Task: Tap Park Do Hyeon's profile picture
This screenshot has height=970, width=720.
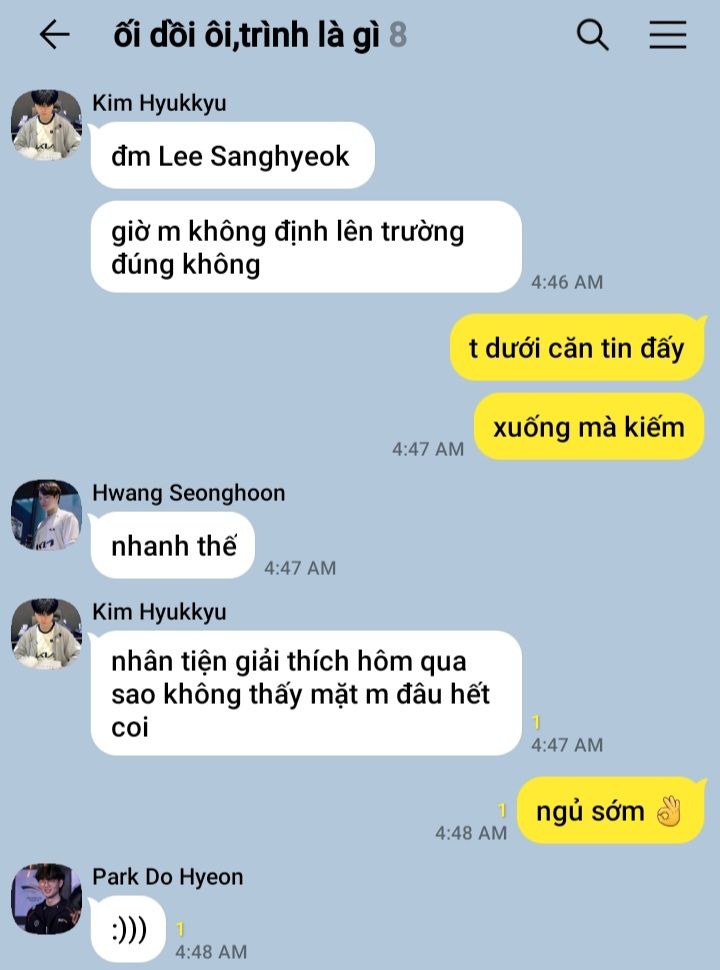Action: pyautogui.click(x=46, y=899)
